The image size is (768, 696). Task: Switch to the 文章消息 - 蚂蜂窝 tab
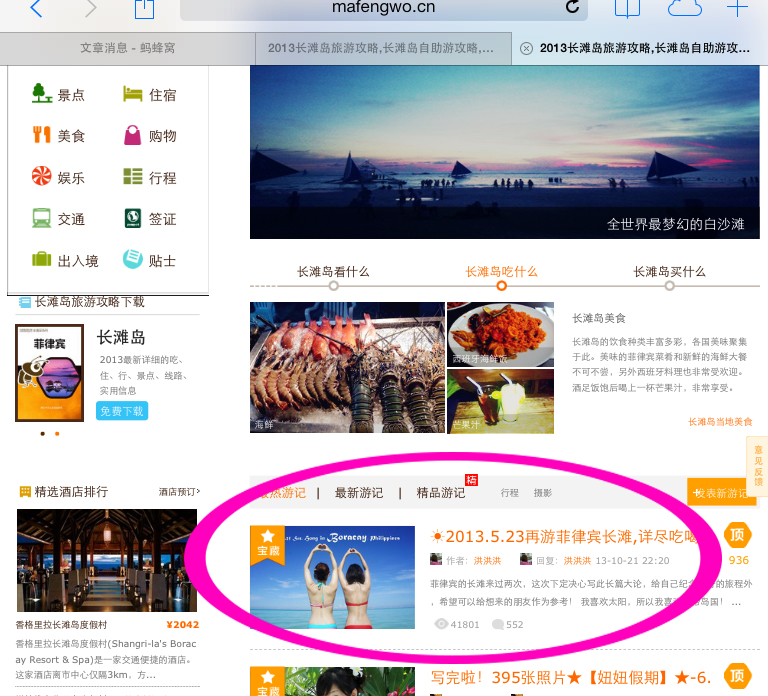(x=127, y=48)
